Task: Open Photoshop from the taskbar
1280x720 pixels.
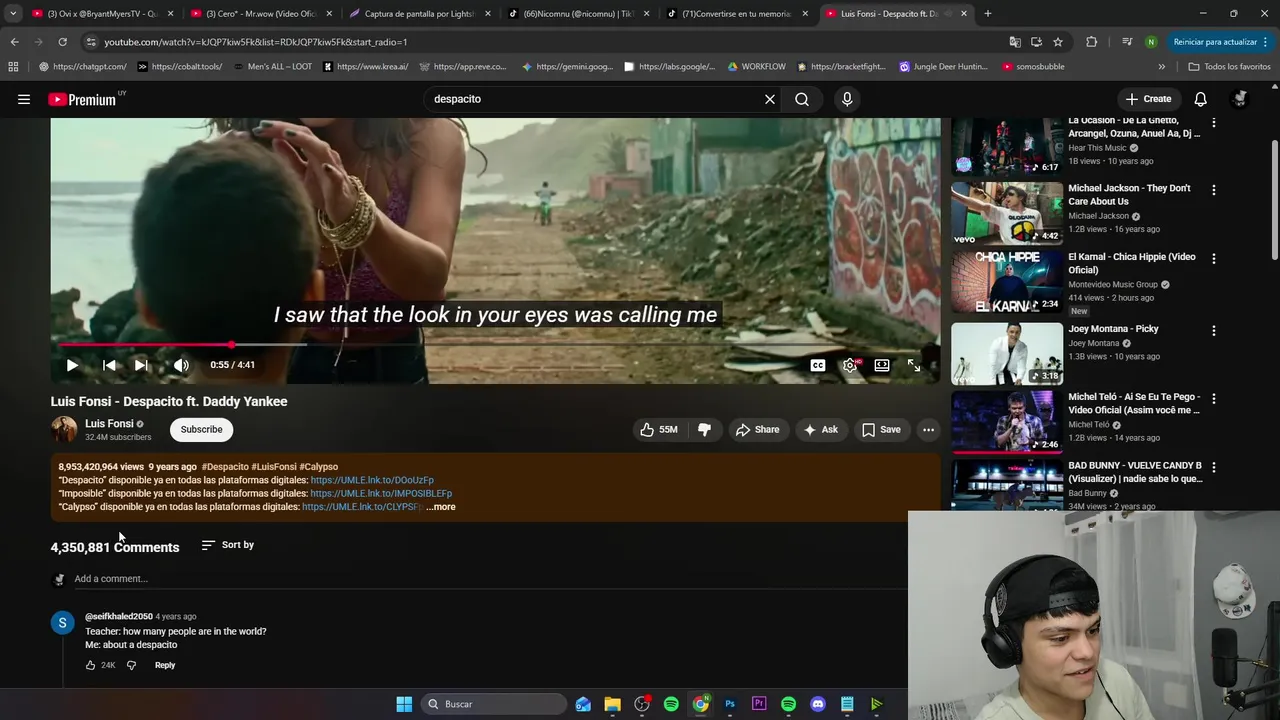Action: [x=730, y=704]
